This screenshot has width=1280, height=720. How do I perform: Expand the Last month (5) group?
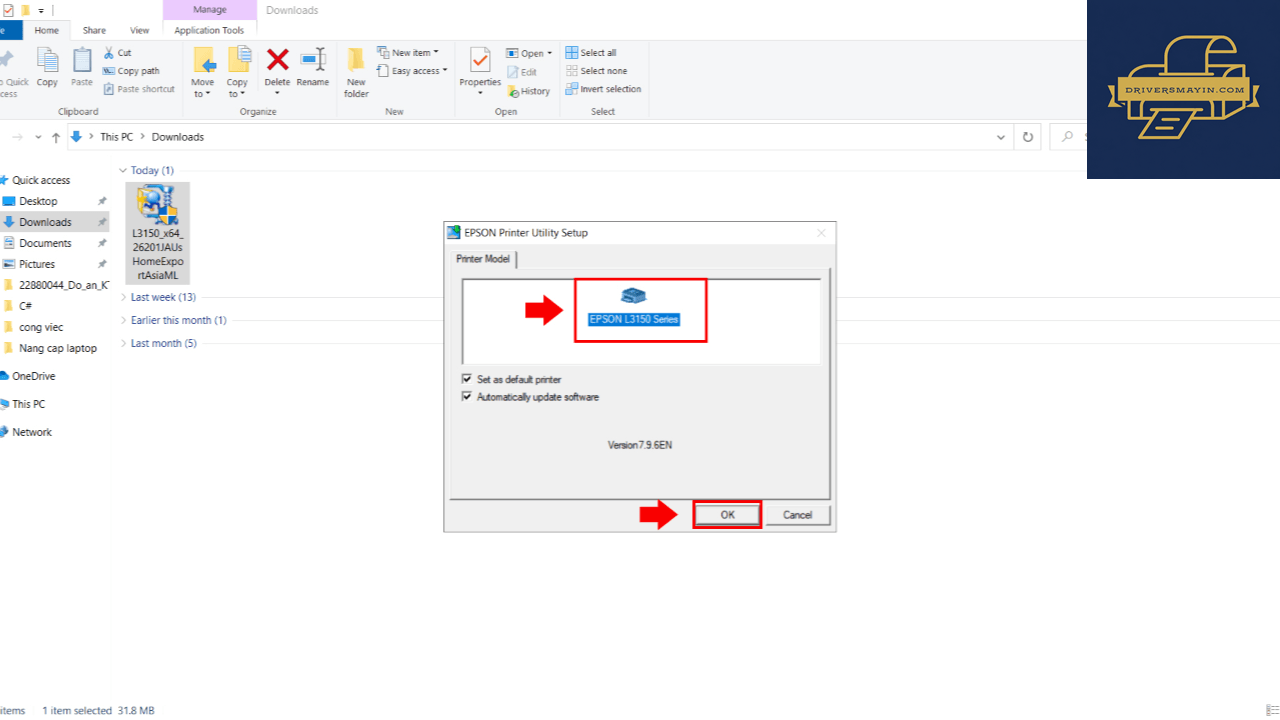coord(123,343)
